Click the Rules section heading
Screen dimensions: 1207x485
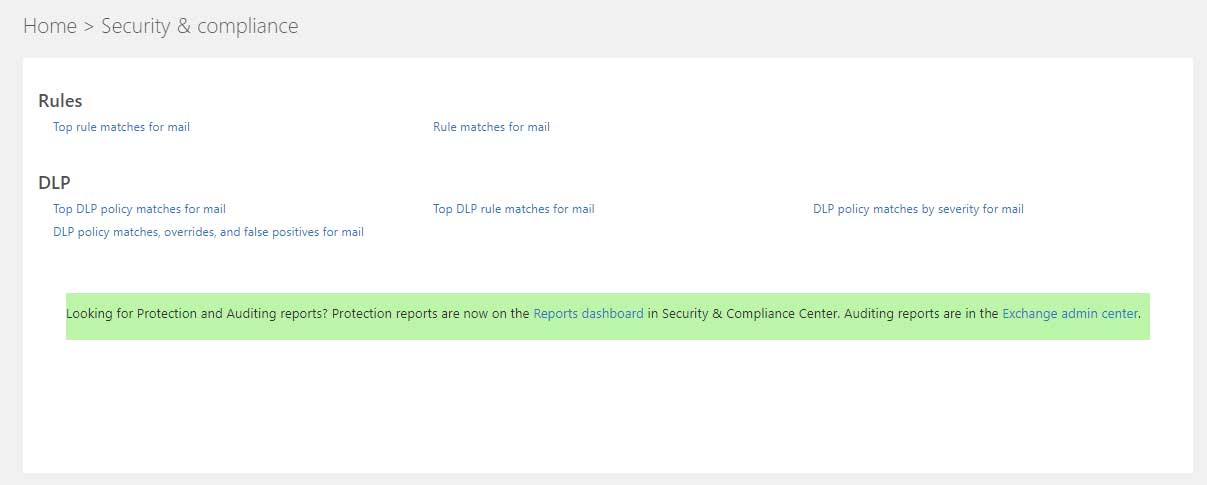point(60,101)
